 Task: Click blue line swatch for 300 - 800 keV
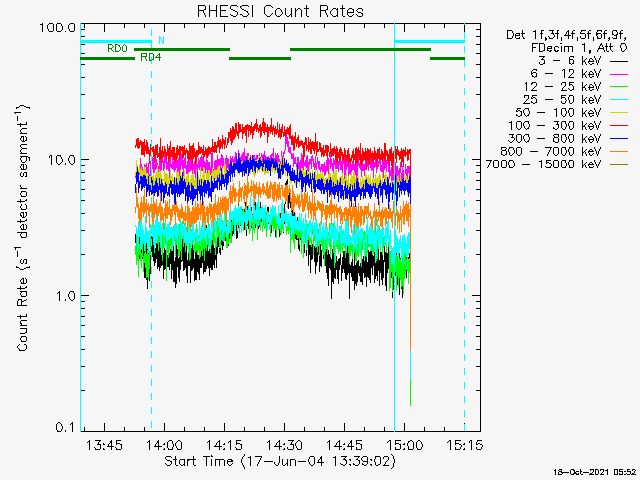(619, 139)
